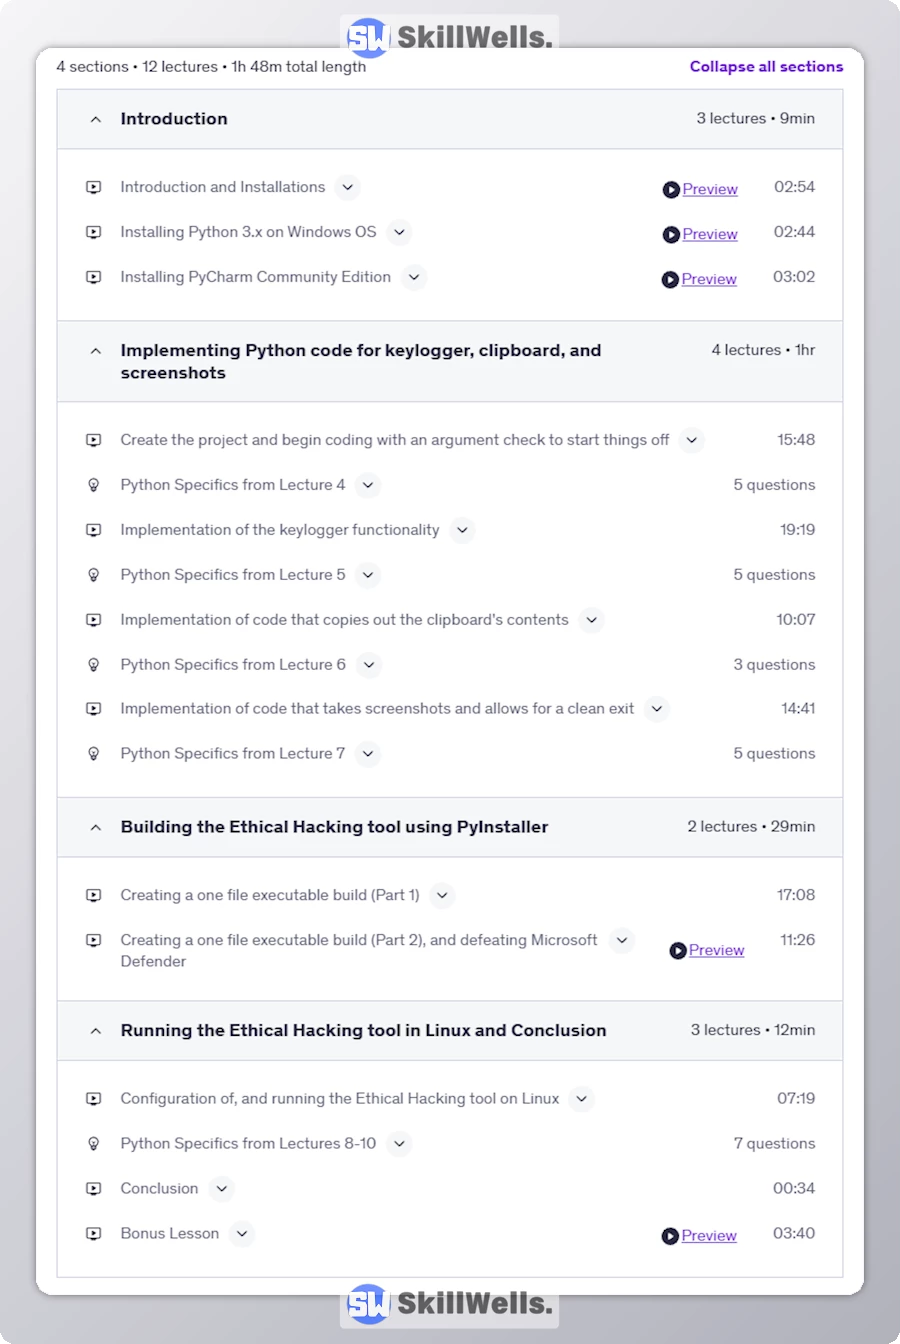Click the lightbulb quiz icon for Python Specifics from Lecture 4
Screen dimensions: 900x1344
(93, 485)
